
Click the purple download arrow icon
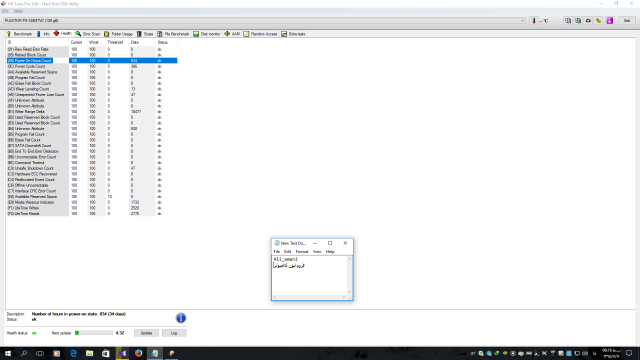pyautogui.click(x=610, y=20)
